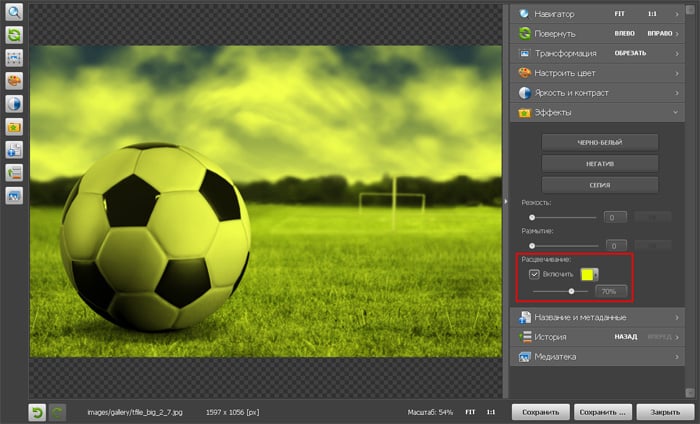The image size is (700, 424).
Task: Click the 70% colorize value field
Action: pyautogui.click(x=611, y=291)
